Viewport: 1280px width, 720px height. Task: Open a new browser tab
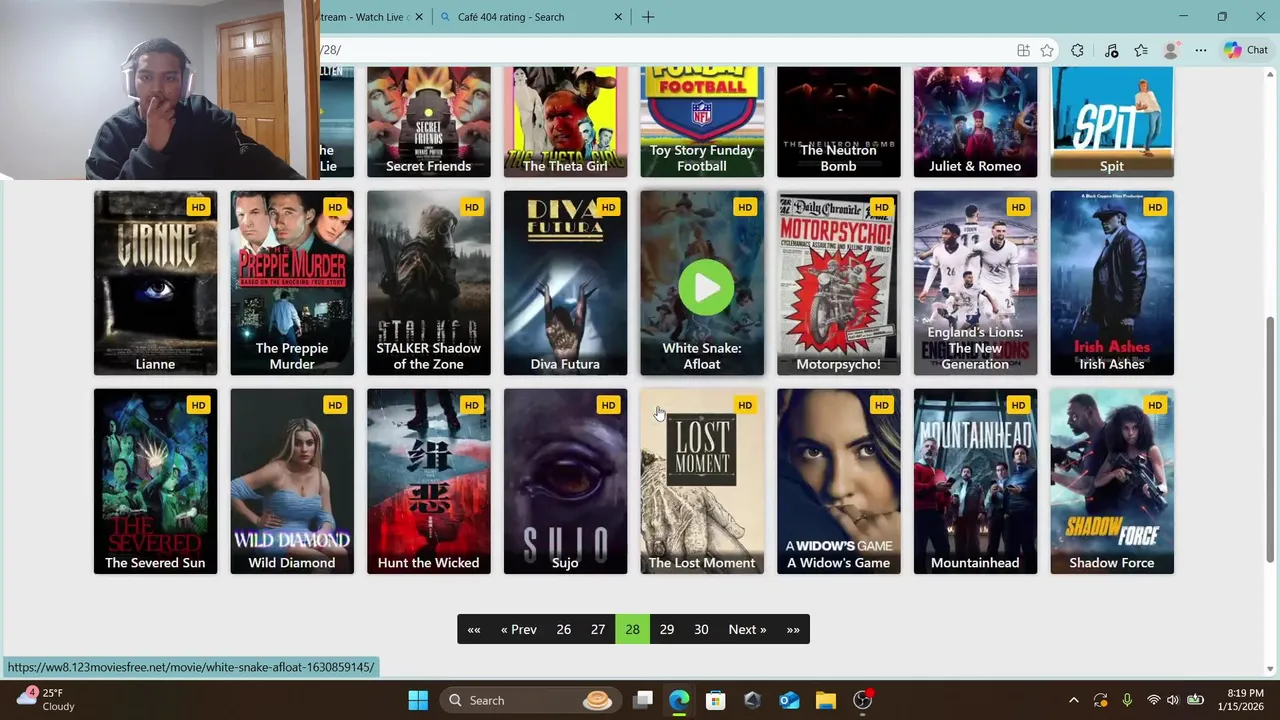[648, 17]
